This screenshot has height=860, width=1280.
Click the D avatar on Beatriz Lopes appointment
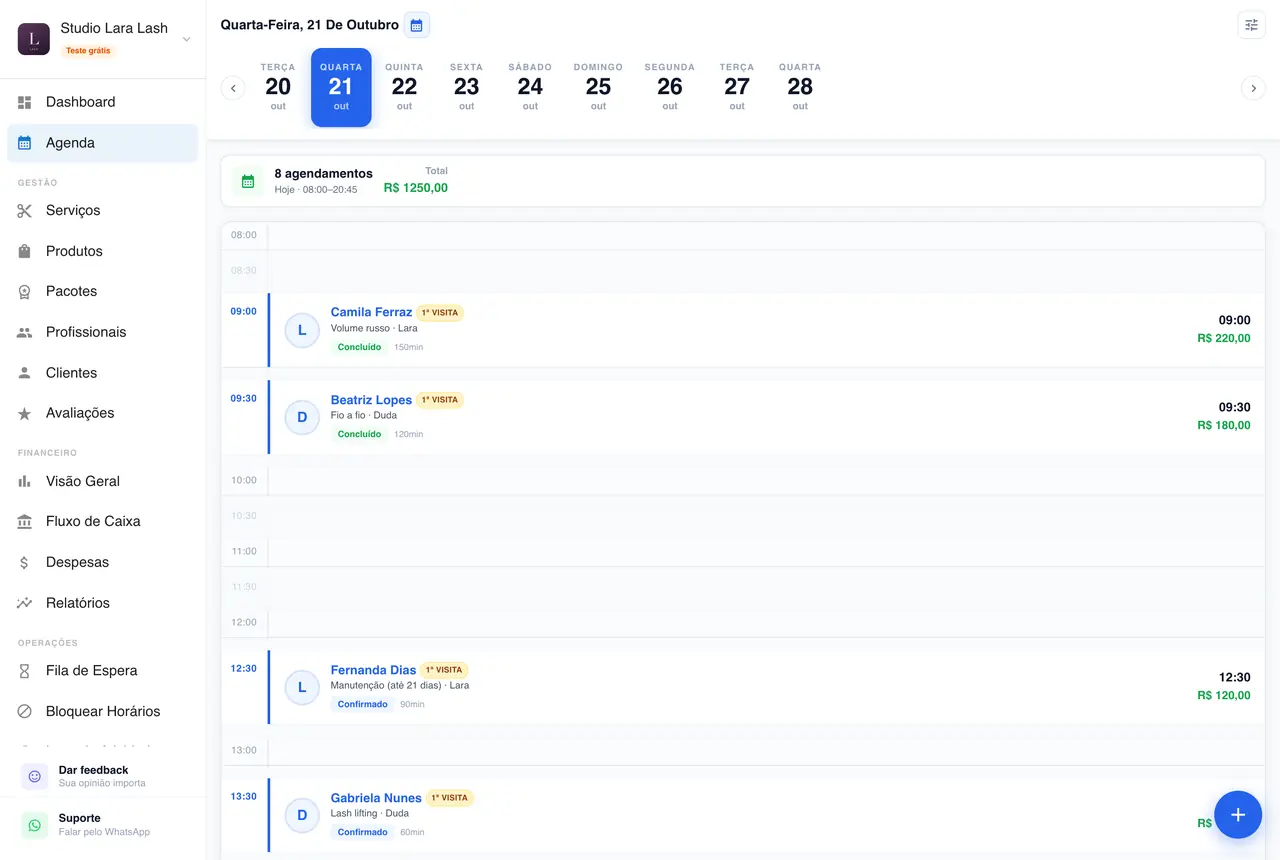point(302,417)
